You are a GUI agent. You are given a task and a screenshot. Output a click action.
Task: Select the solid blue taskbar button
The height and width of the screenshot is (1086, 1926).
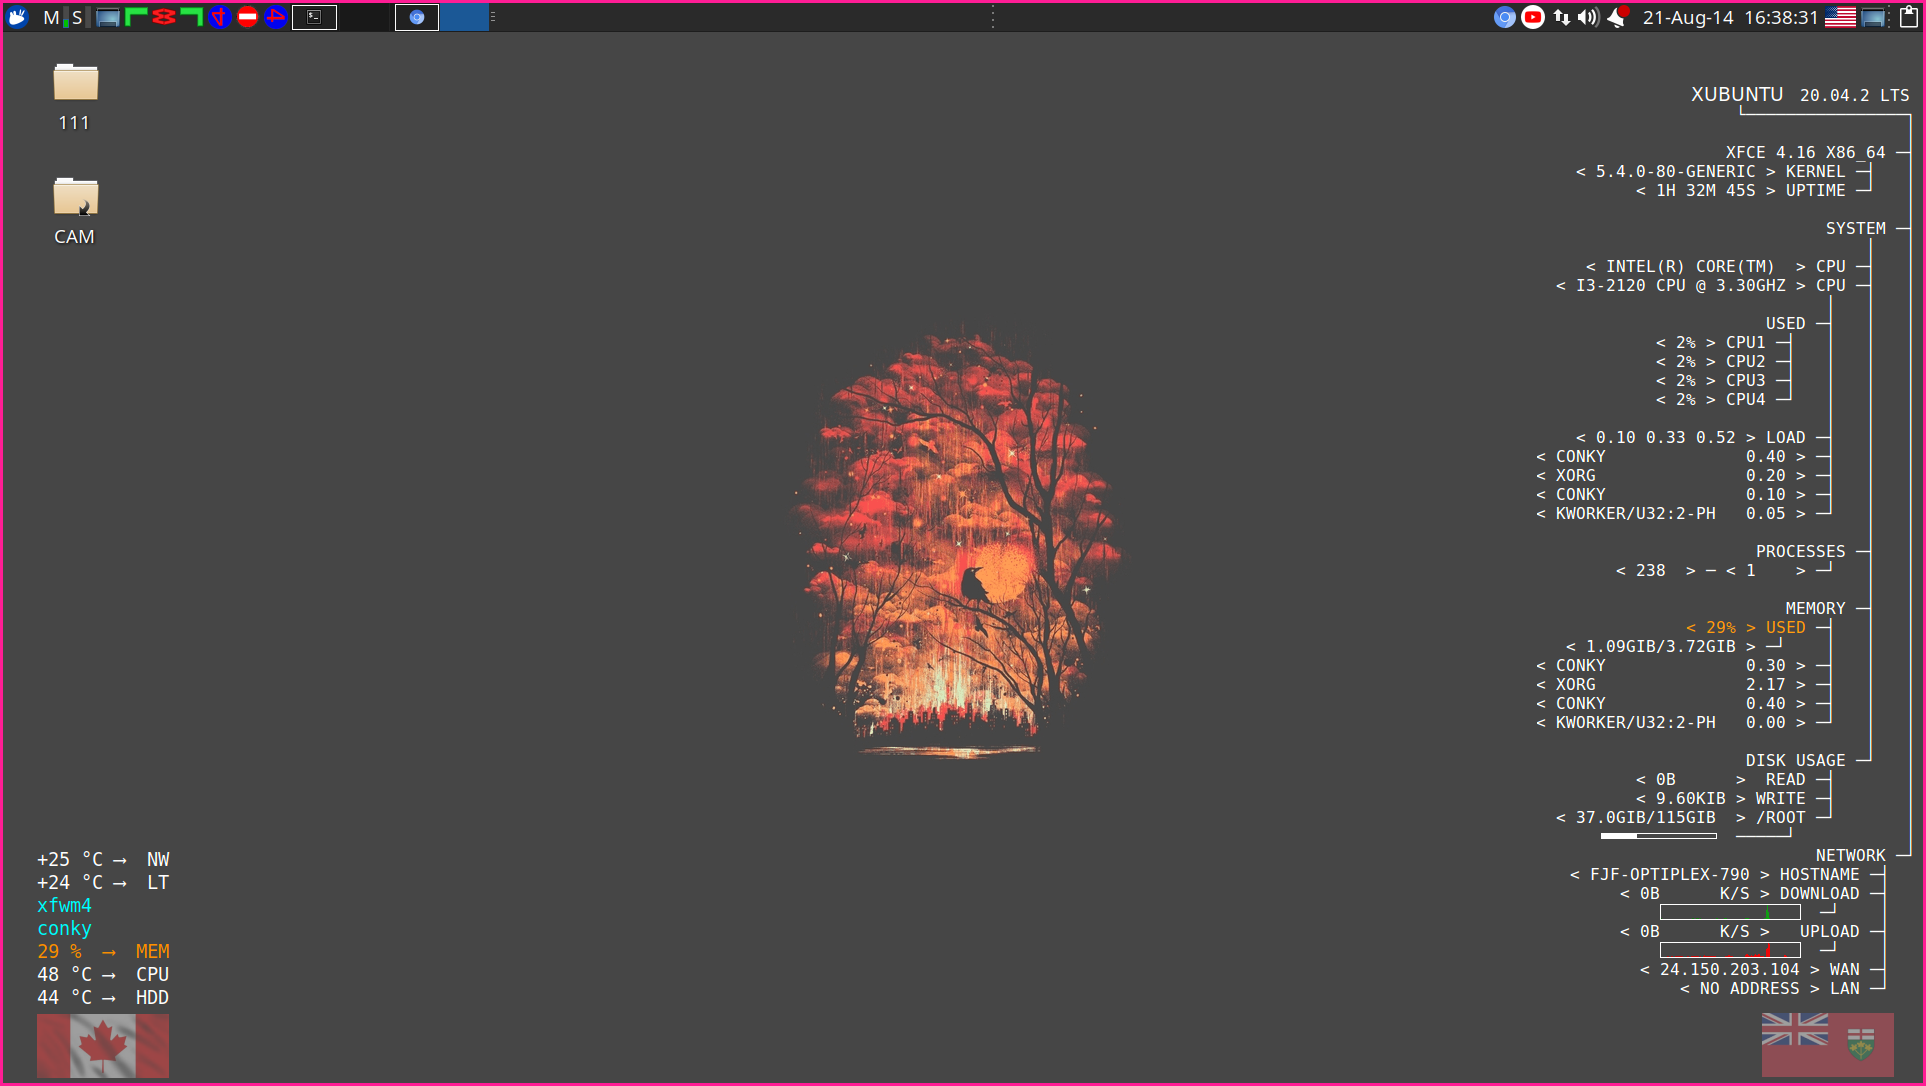pyautogui.click(x=465, y=17)
